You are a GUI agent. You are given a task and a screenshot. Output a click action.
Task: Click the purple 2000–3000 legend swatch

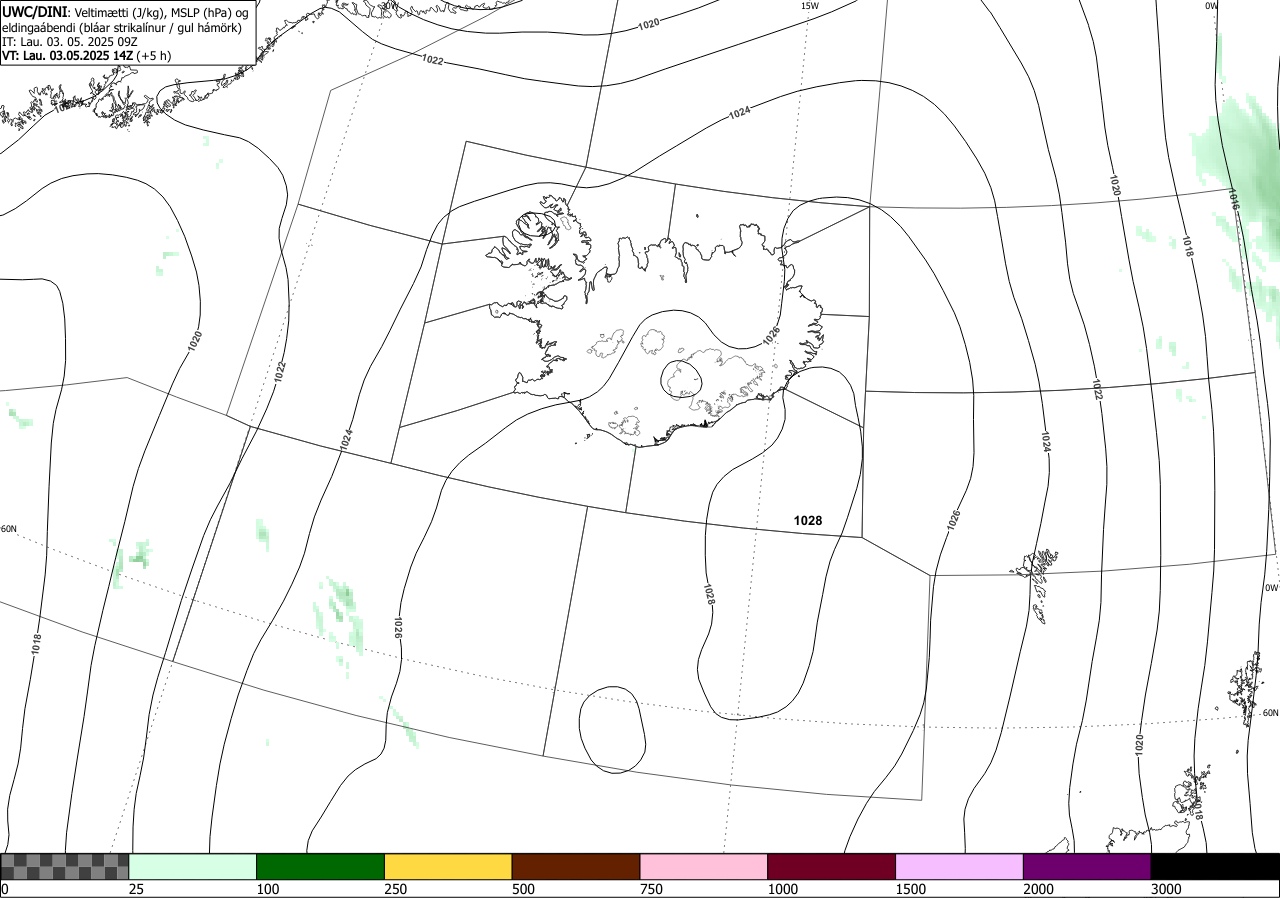[1087, 866]
